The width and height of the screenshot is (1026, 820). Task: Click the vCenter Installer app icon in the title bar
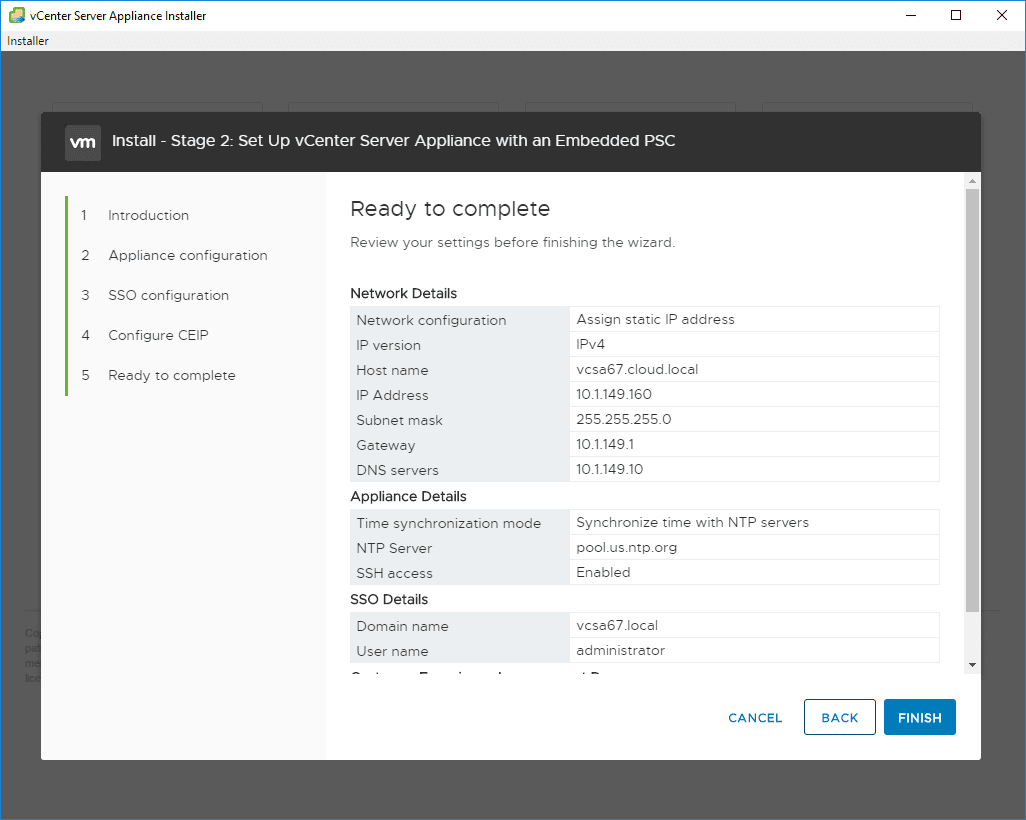point(16,15)
